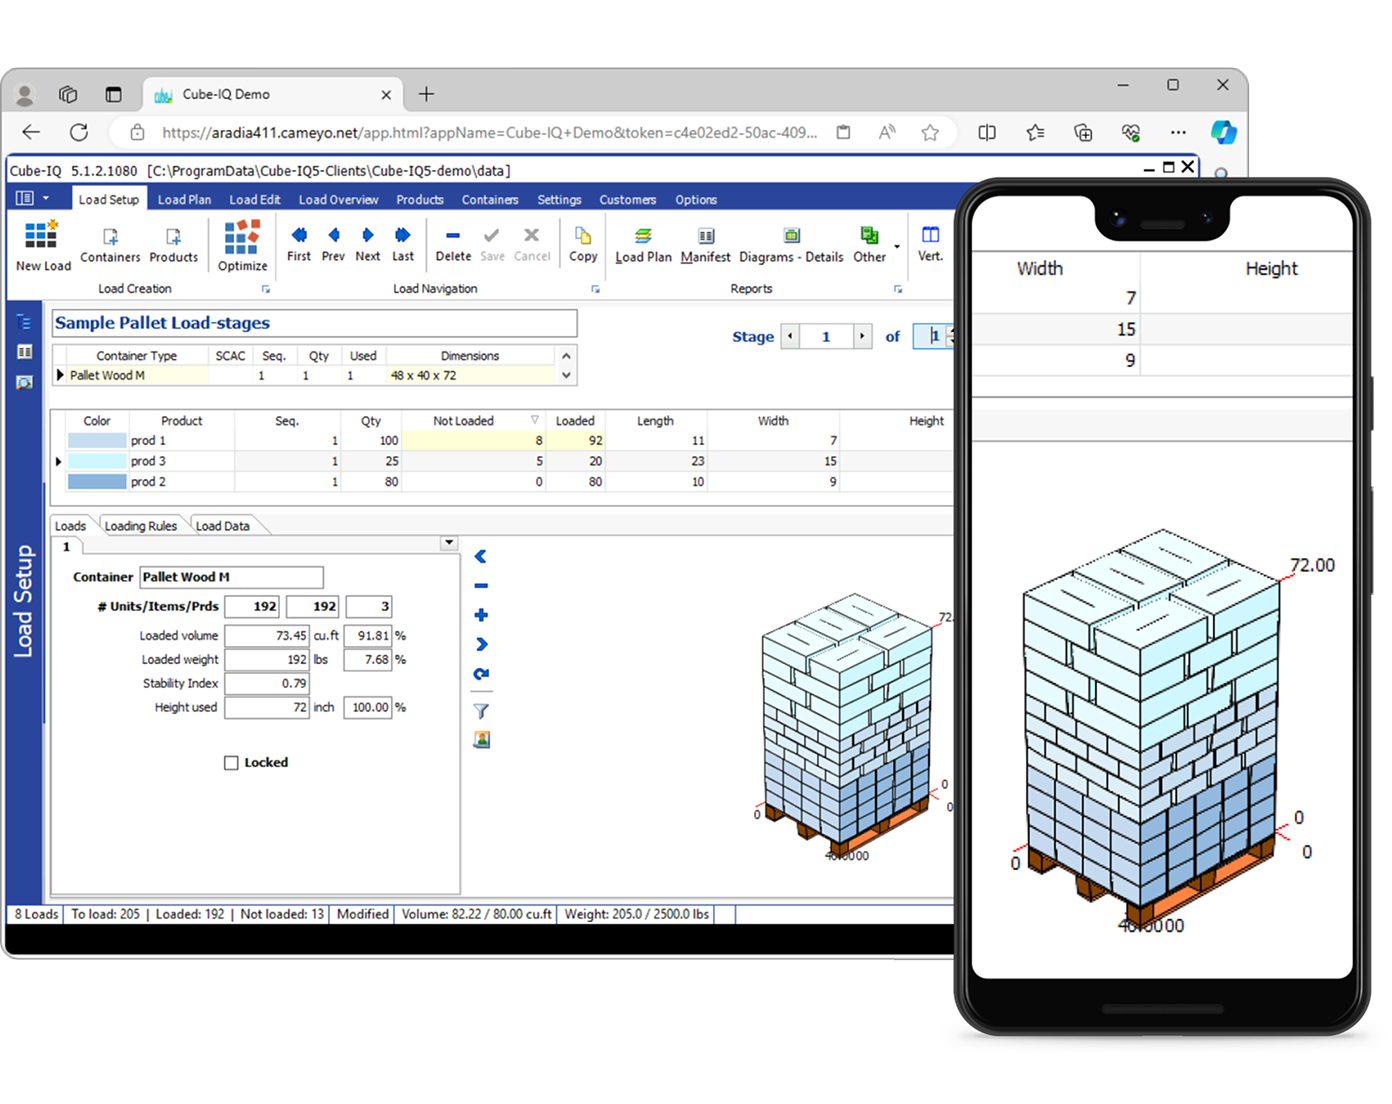Click the Stage next arrow

(862, 336)
